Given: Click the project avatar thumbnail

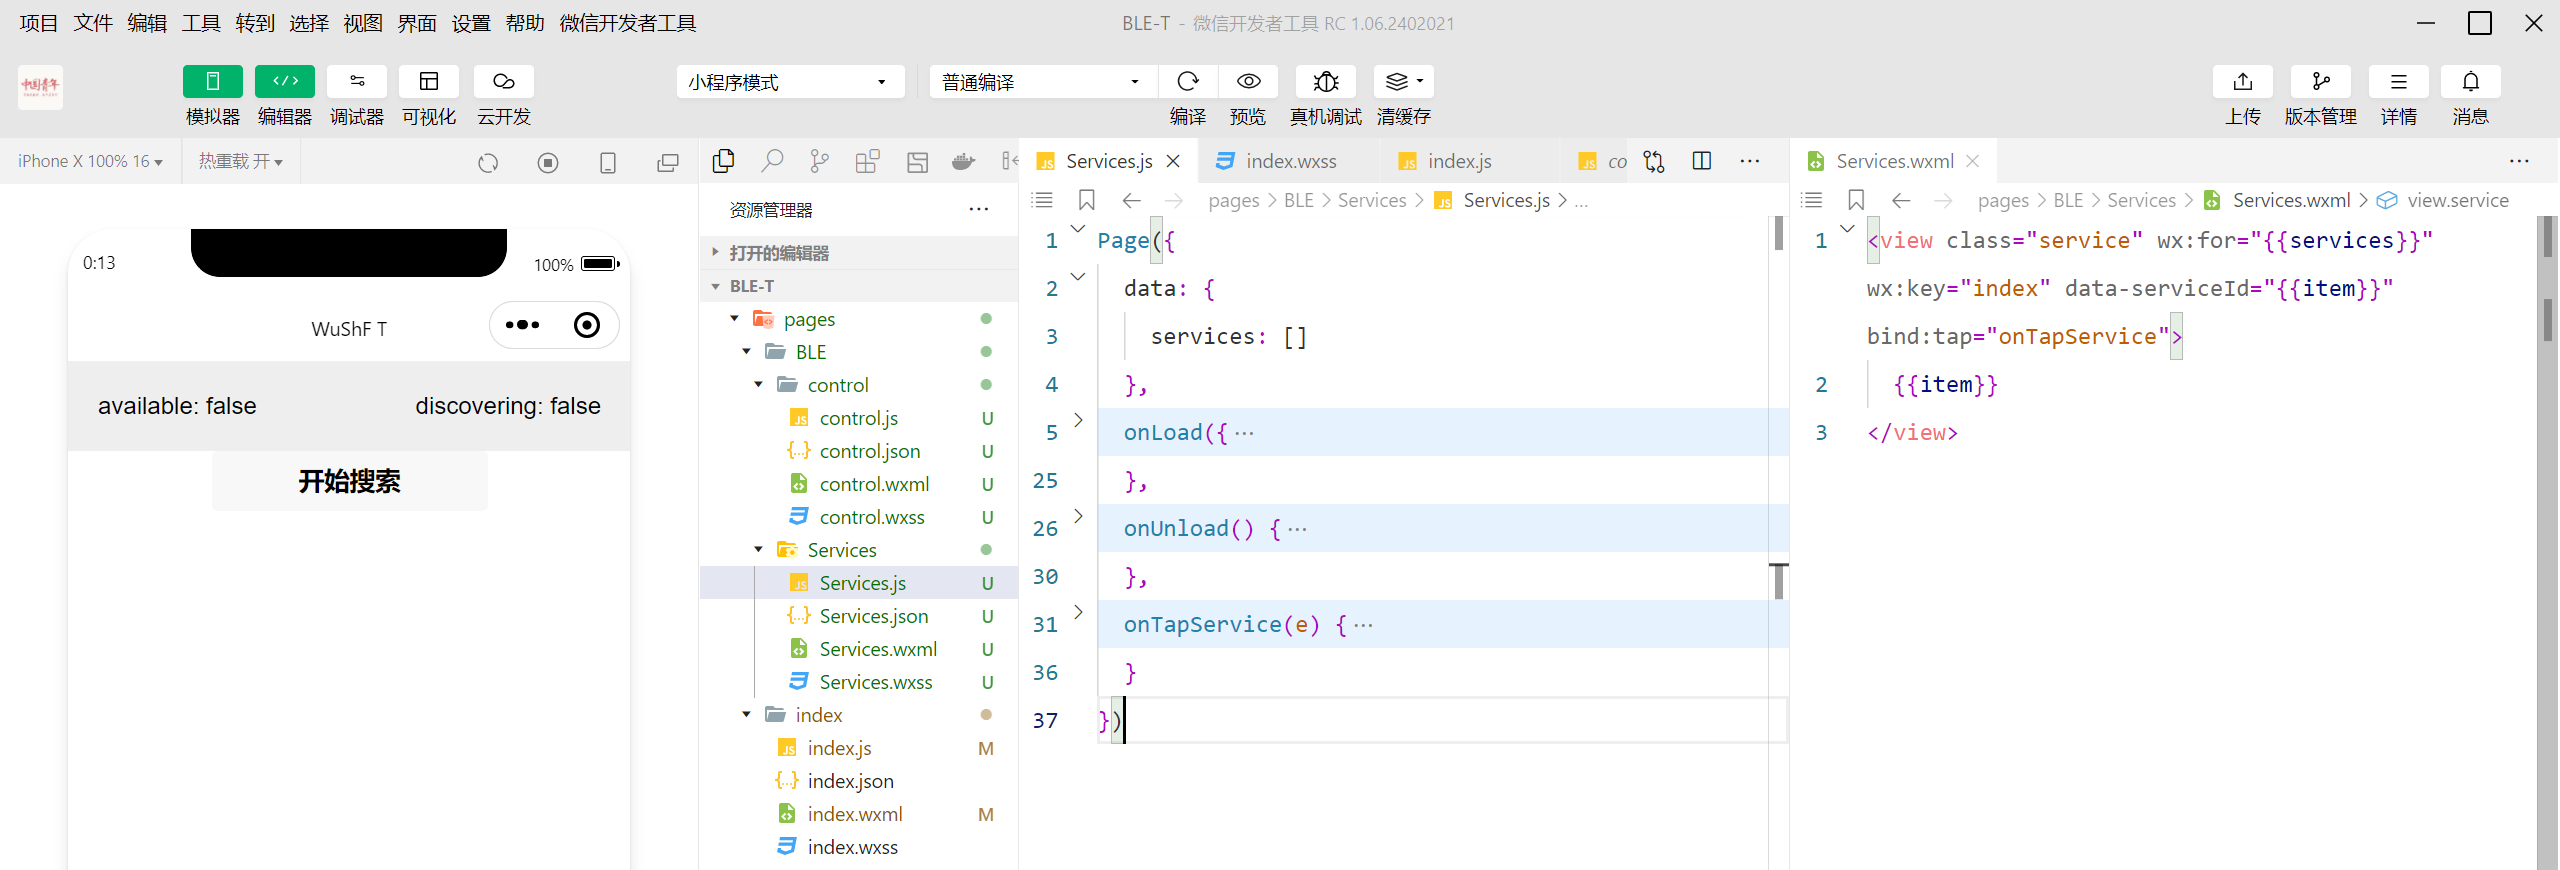Looking at the screenshot, I should coord(40,87).
